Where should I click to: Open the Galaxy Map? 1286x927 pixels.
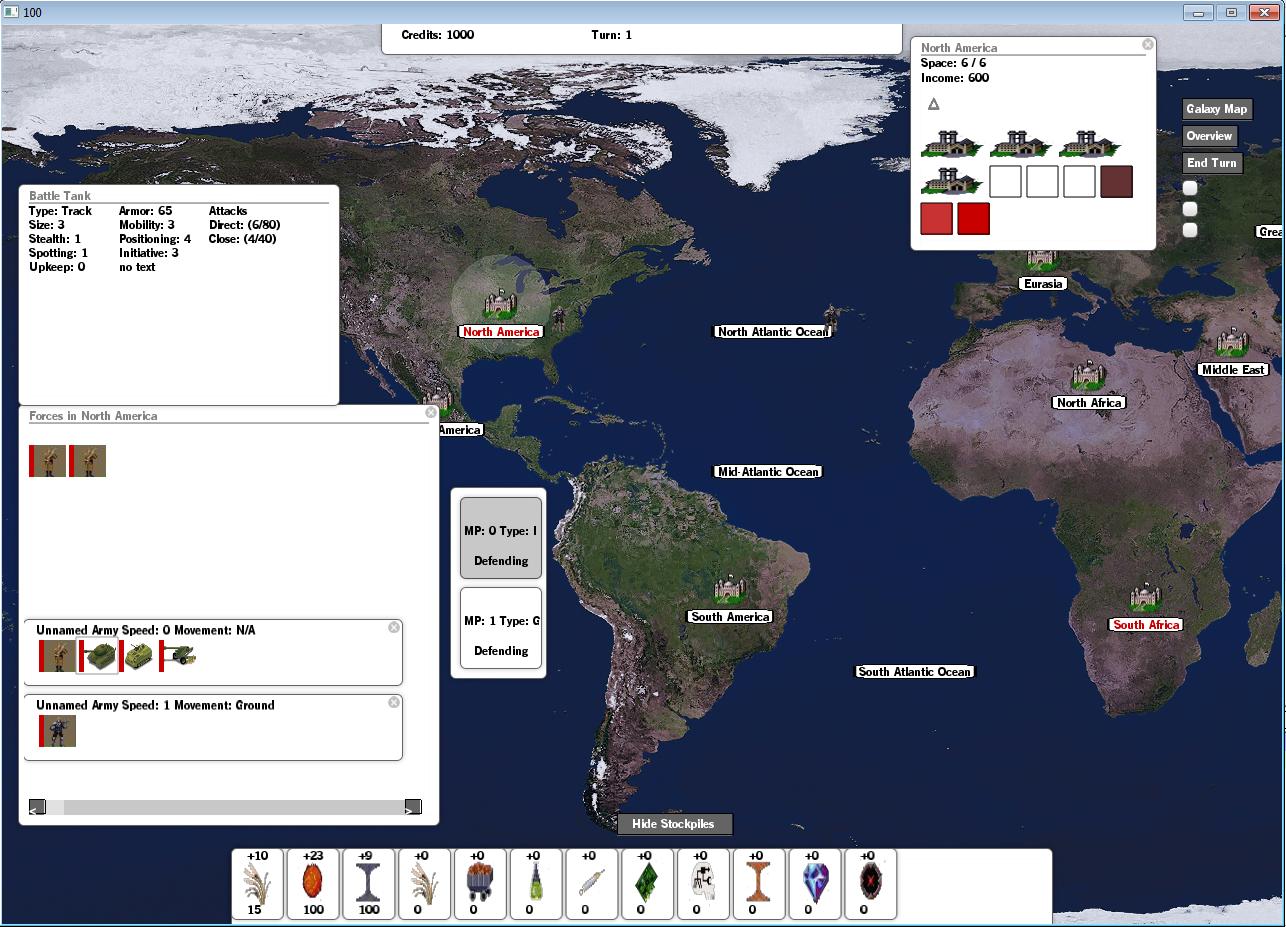pos(1217,109)
